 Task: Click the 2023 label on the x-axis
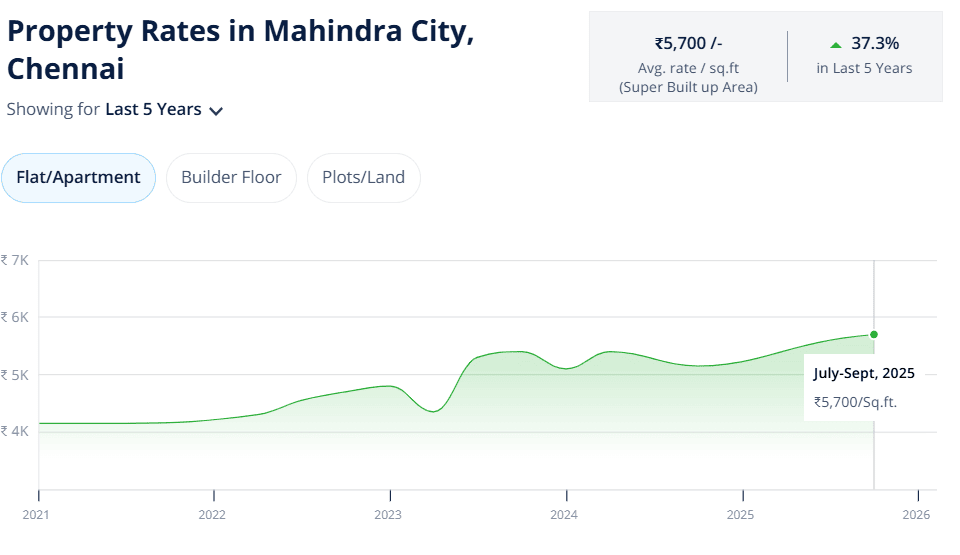(x=388, y=515)
